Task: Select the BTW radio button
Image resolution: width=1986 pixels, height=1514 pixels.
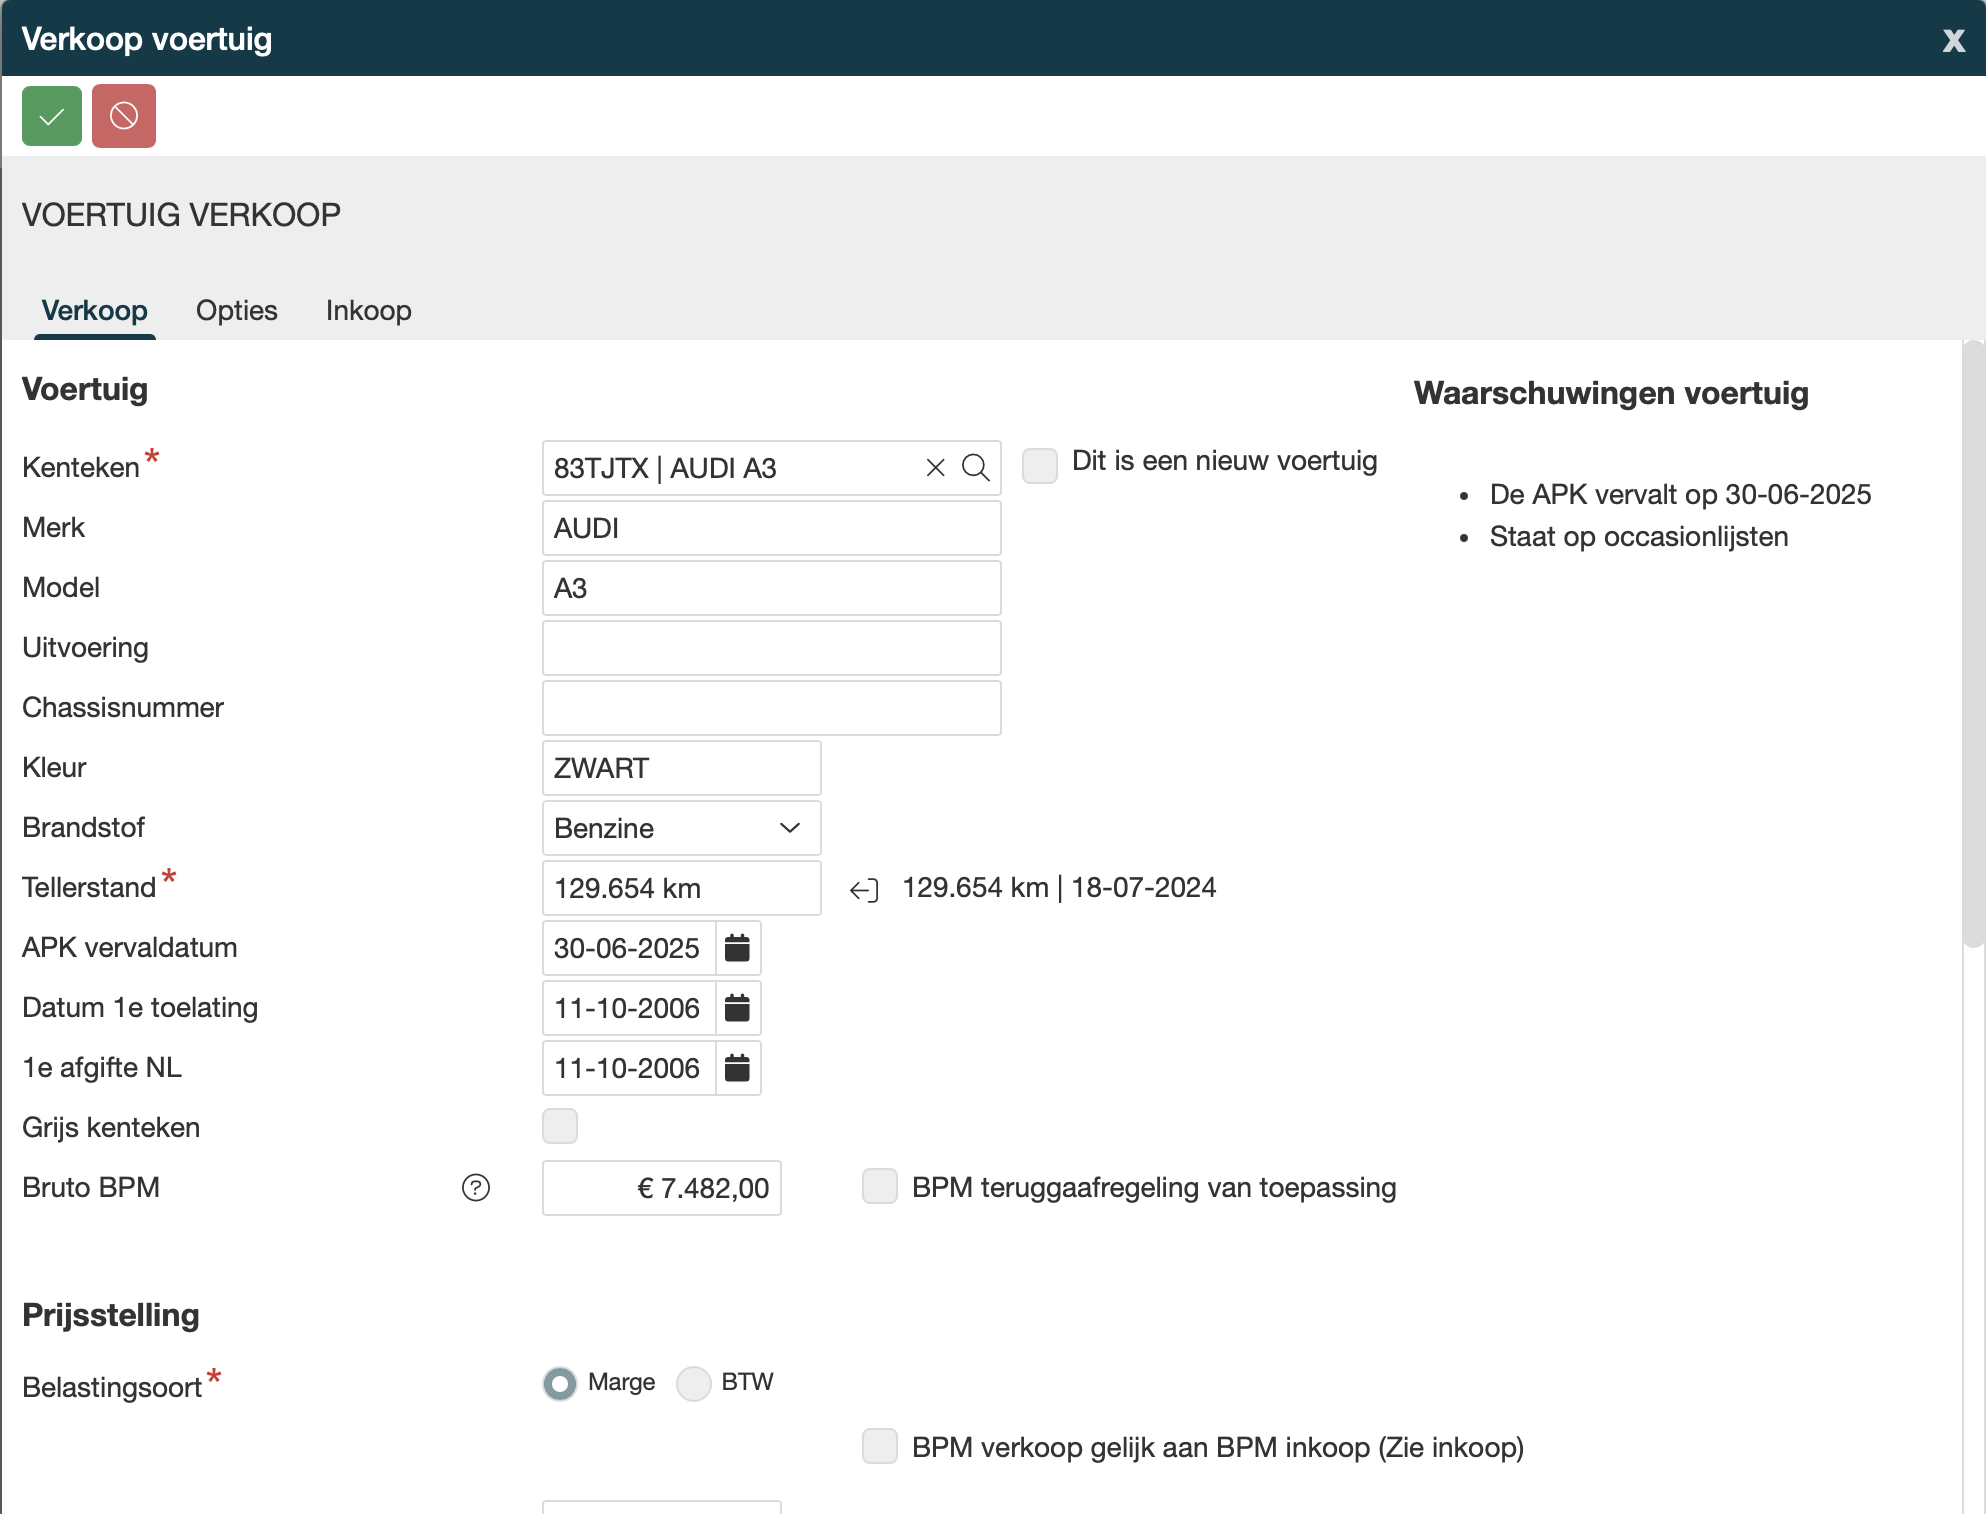Action: [x=694, y=1383]
